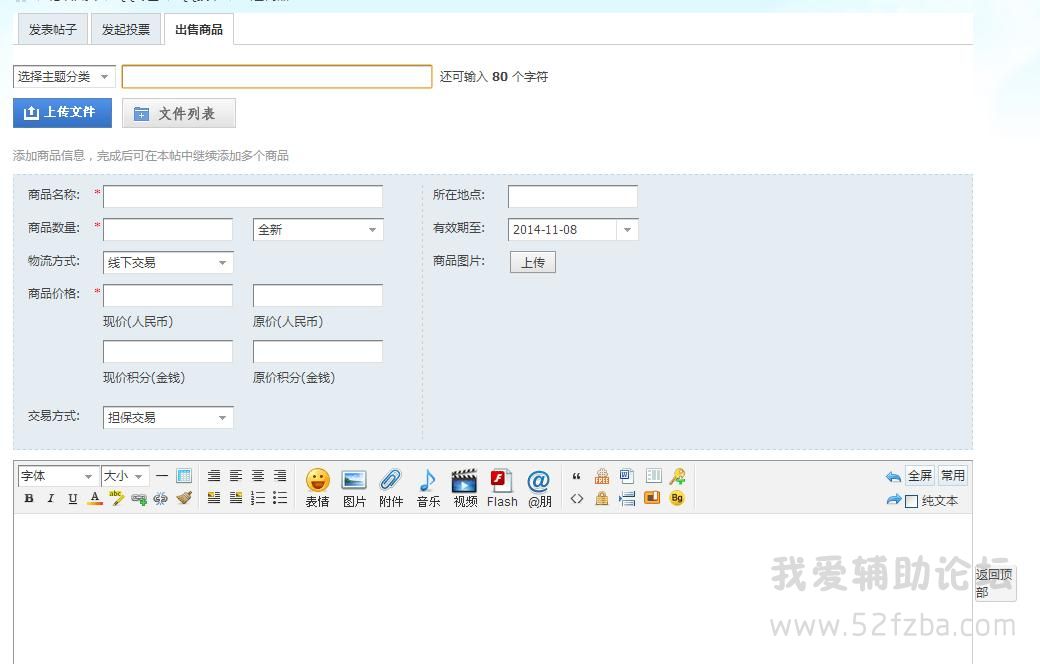Insert a numbered list
Image resolution: width=1040 pixels, height=664 pixels.
pyautogui.click(x=258, y=498)
